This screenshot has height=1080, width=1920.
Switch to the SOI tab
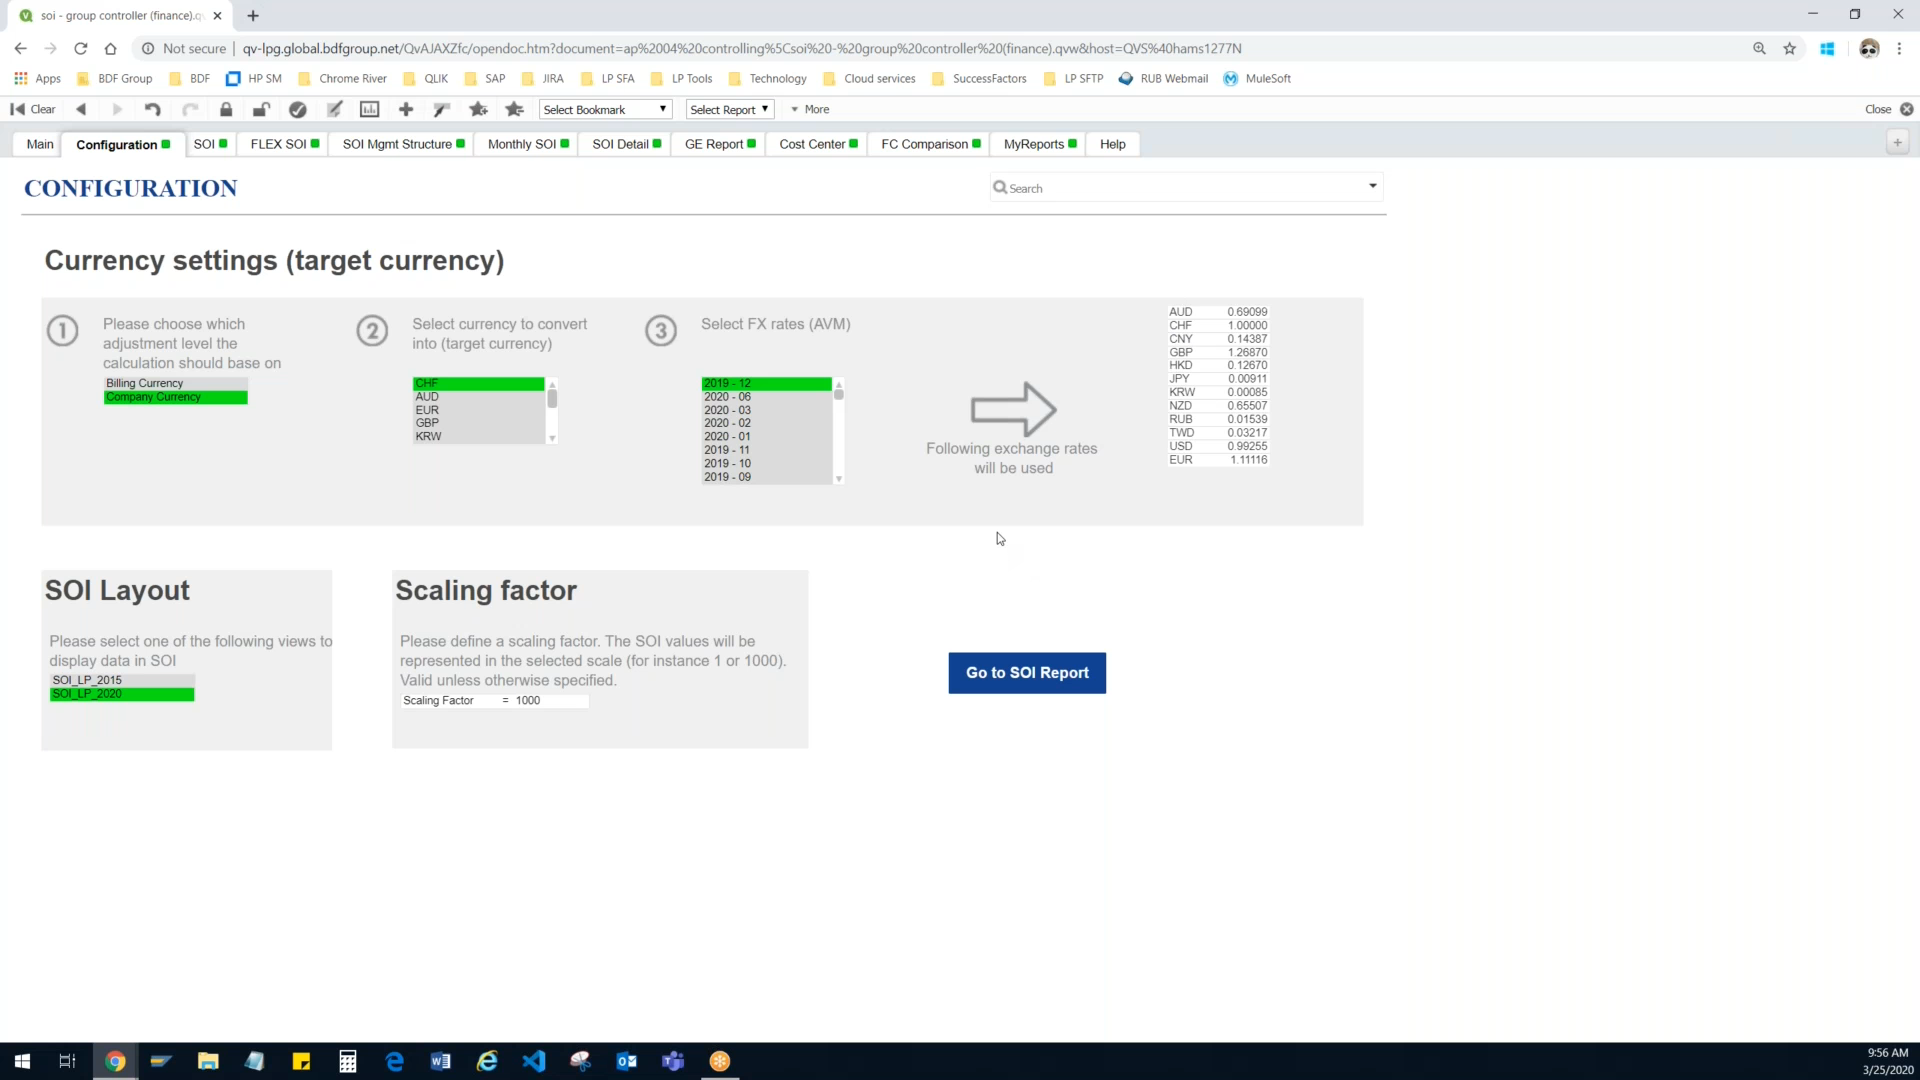[x=210, y=144]
